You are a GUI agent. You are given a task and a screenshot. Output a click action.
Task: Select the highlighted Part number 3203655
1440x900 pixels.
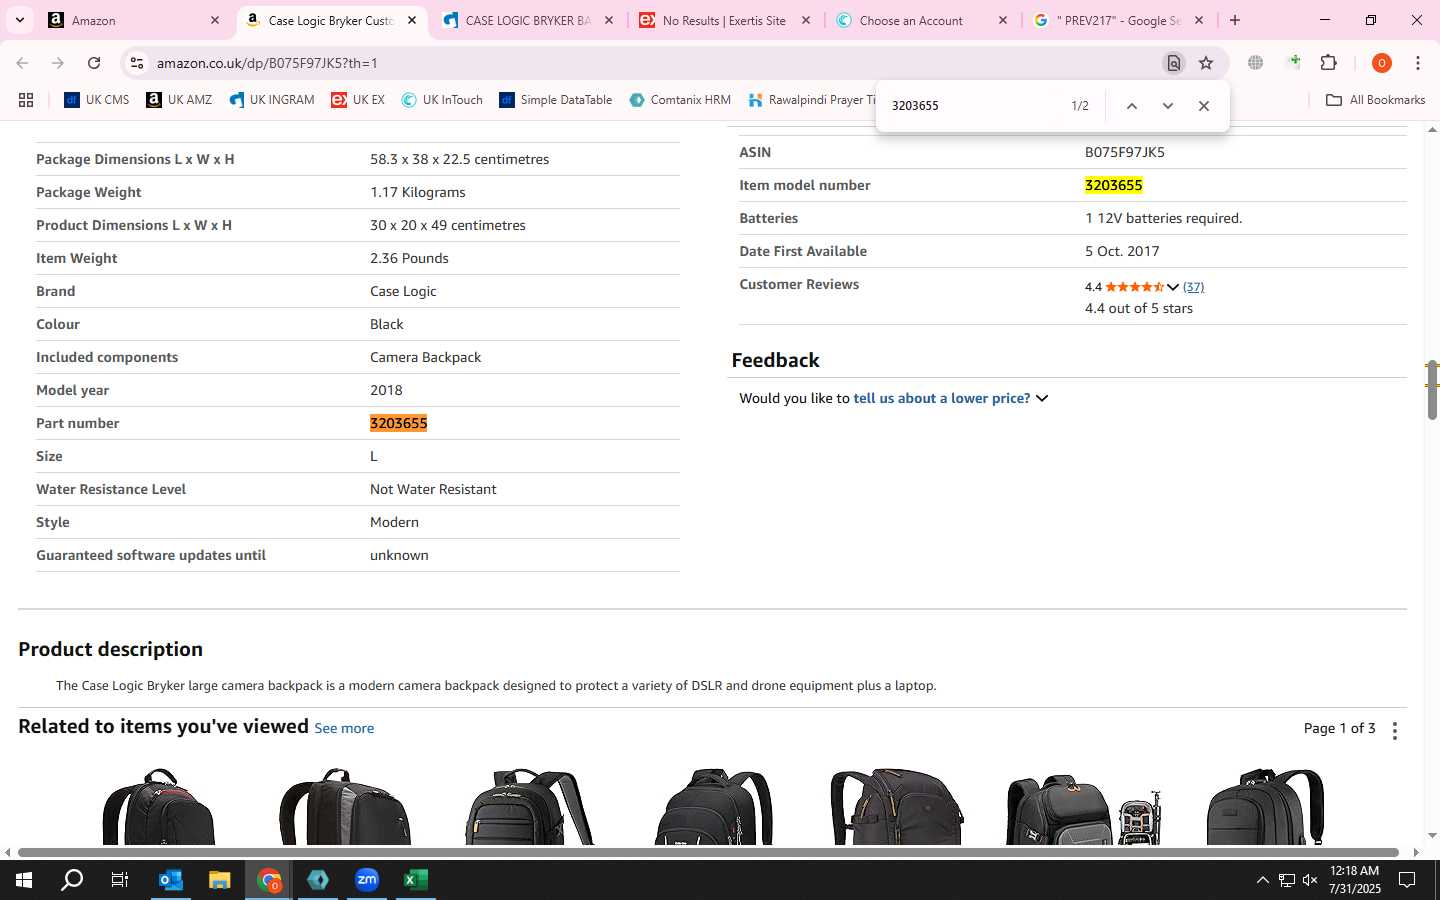[398, 423]
